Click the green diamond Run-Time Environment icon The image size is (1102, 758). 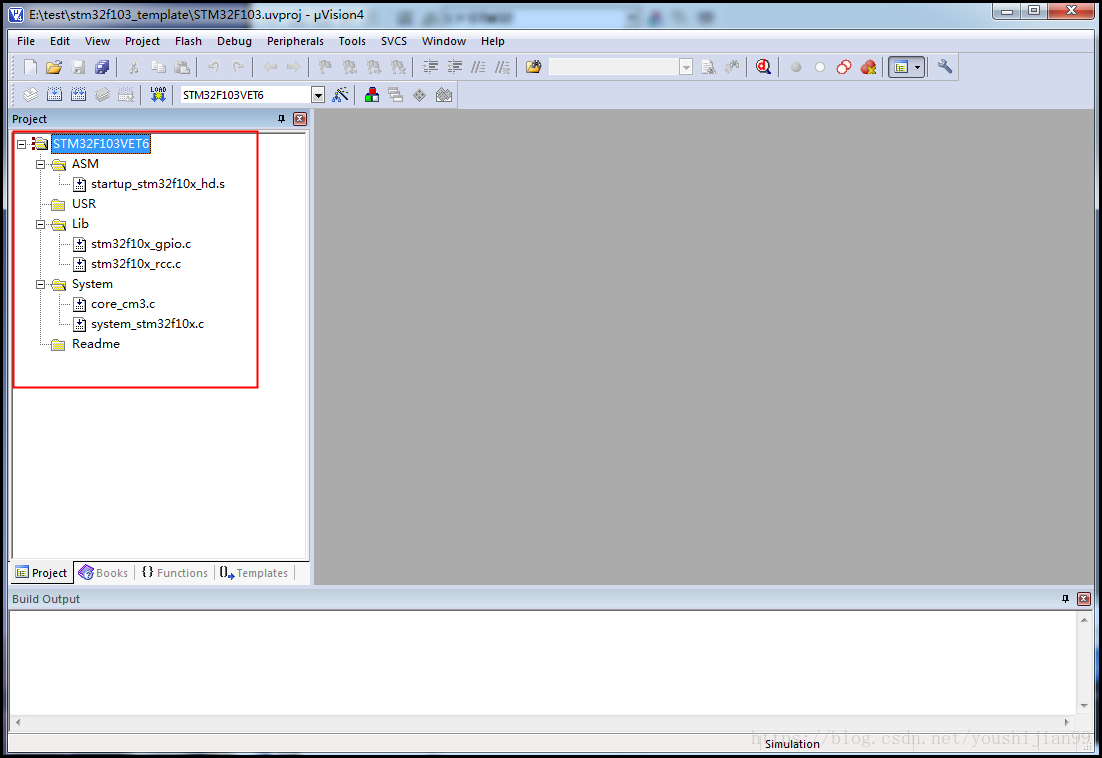tap(420, 95)
